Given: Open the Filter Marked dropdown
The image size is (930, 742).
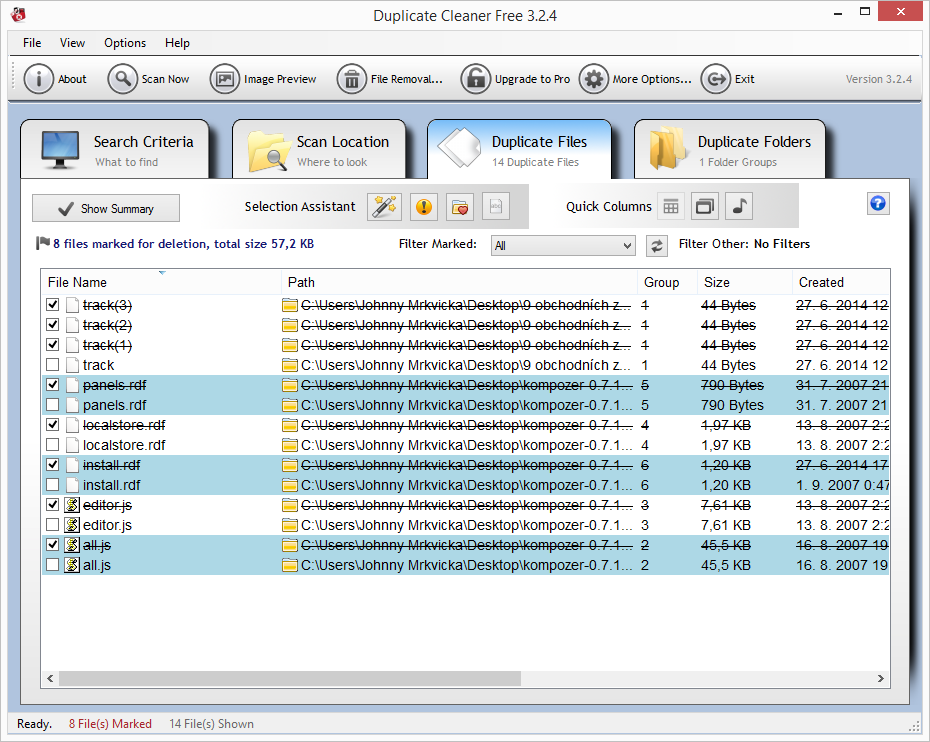Looking at the screenshot, I should tap(563, 246).
